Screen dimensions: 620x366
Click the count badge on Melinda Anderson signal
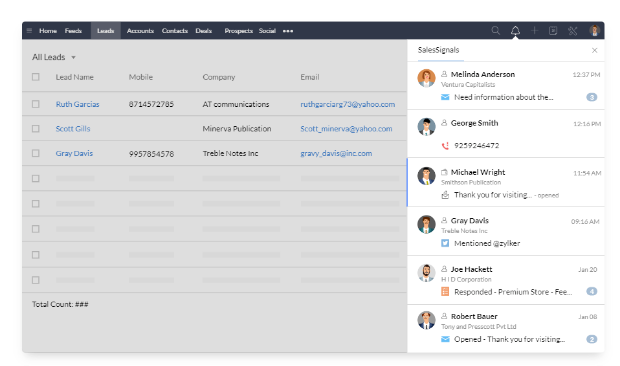coord(592,97)
